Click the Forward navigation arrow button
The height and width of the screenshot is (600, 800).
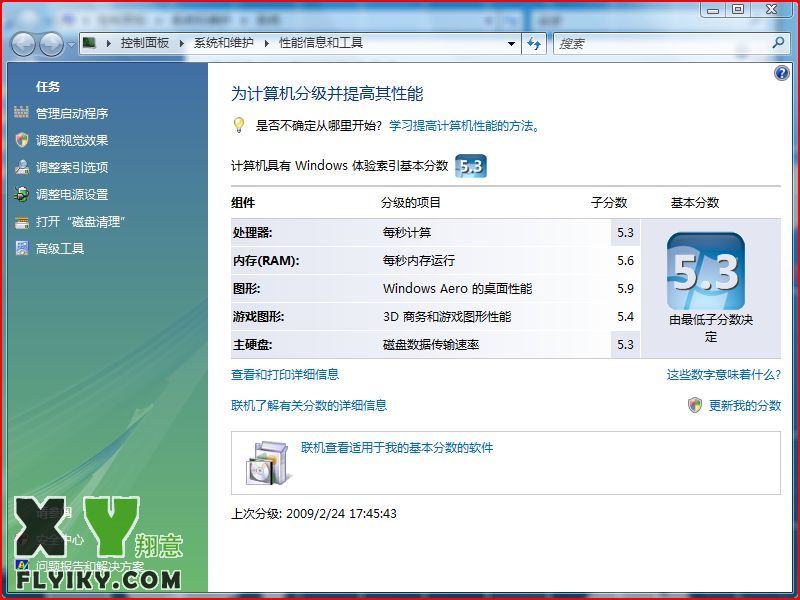tap(52, 44)
